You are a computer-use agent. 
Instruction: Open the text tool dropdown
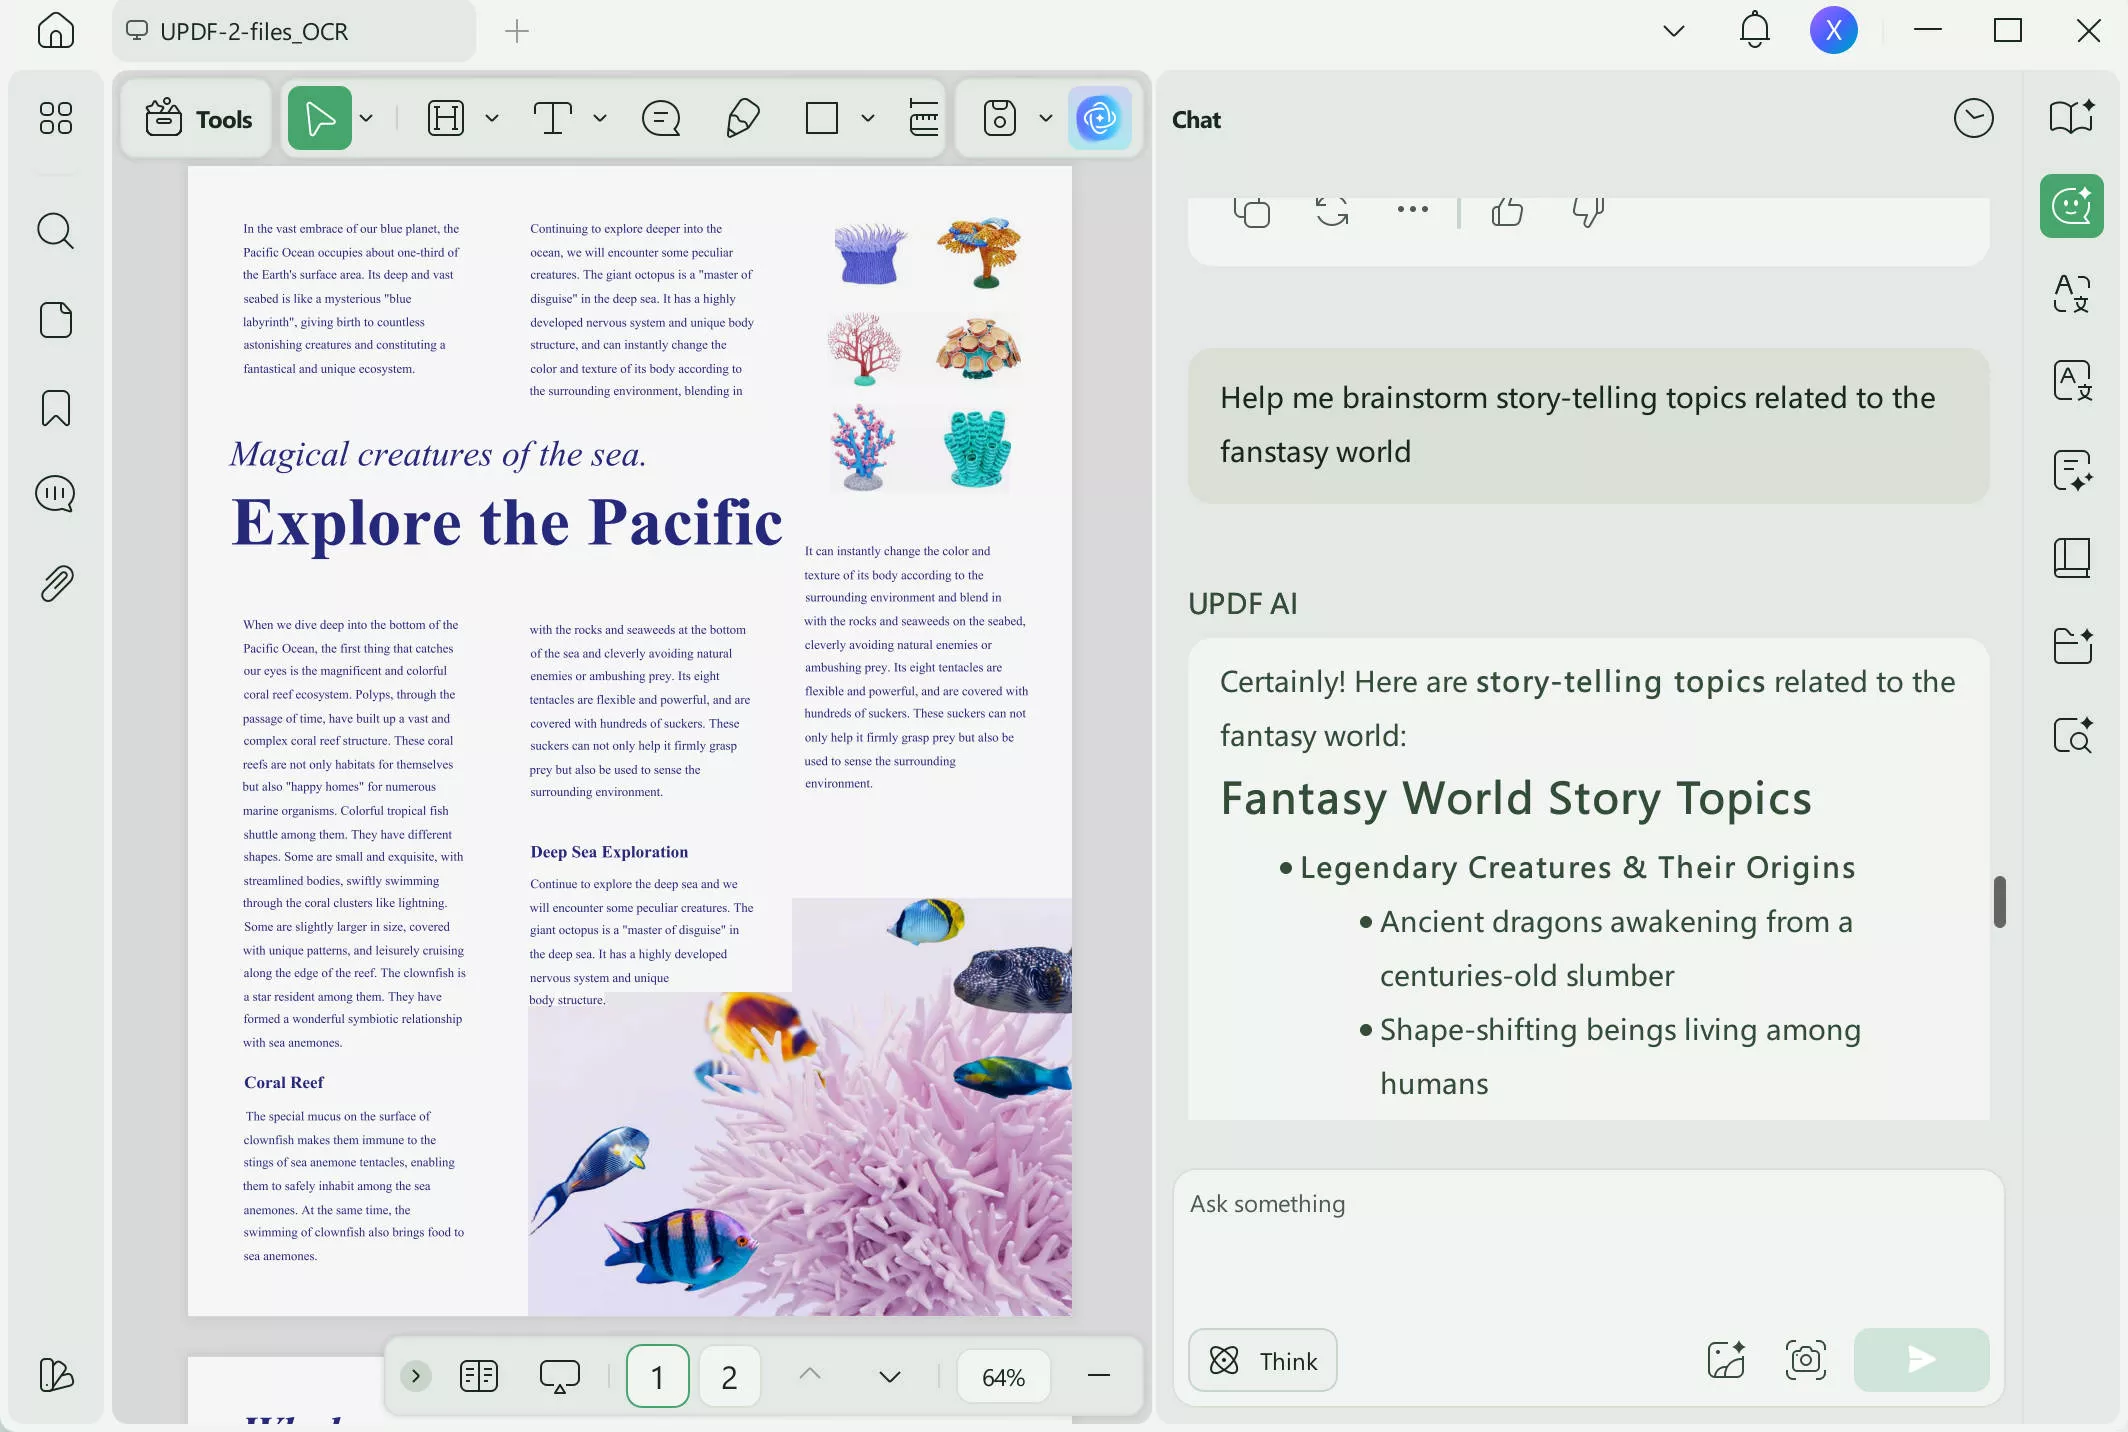tap(600, 118)
